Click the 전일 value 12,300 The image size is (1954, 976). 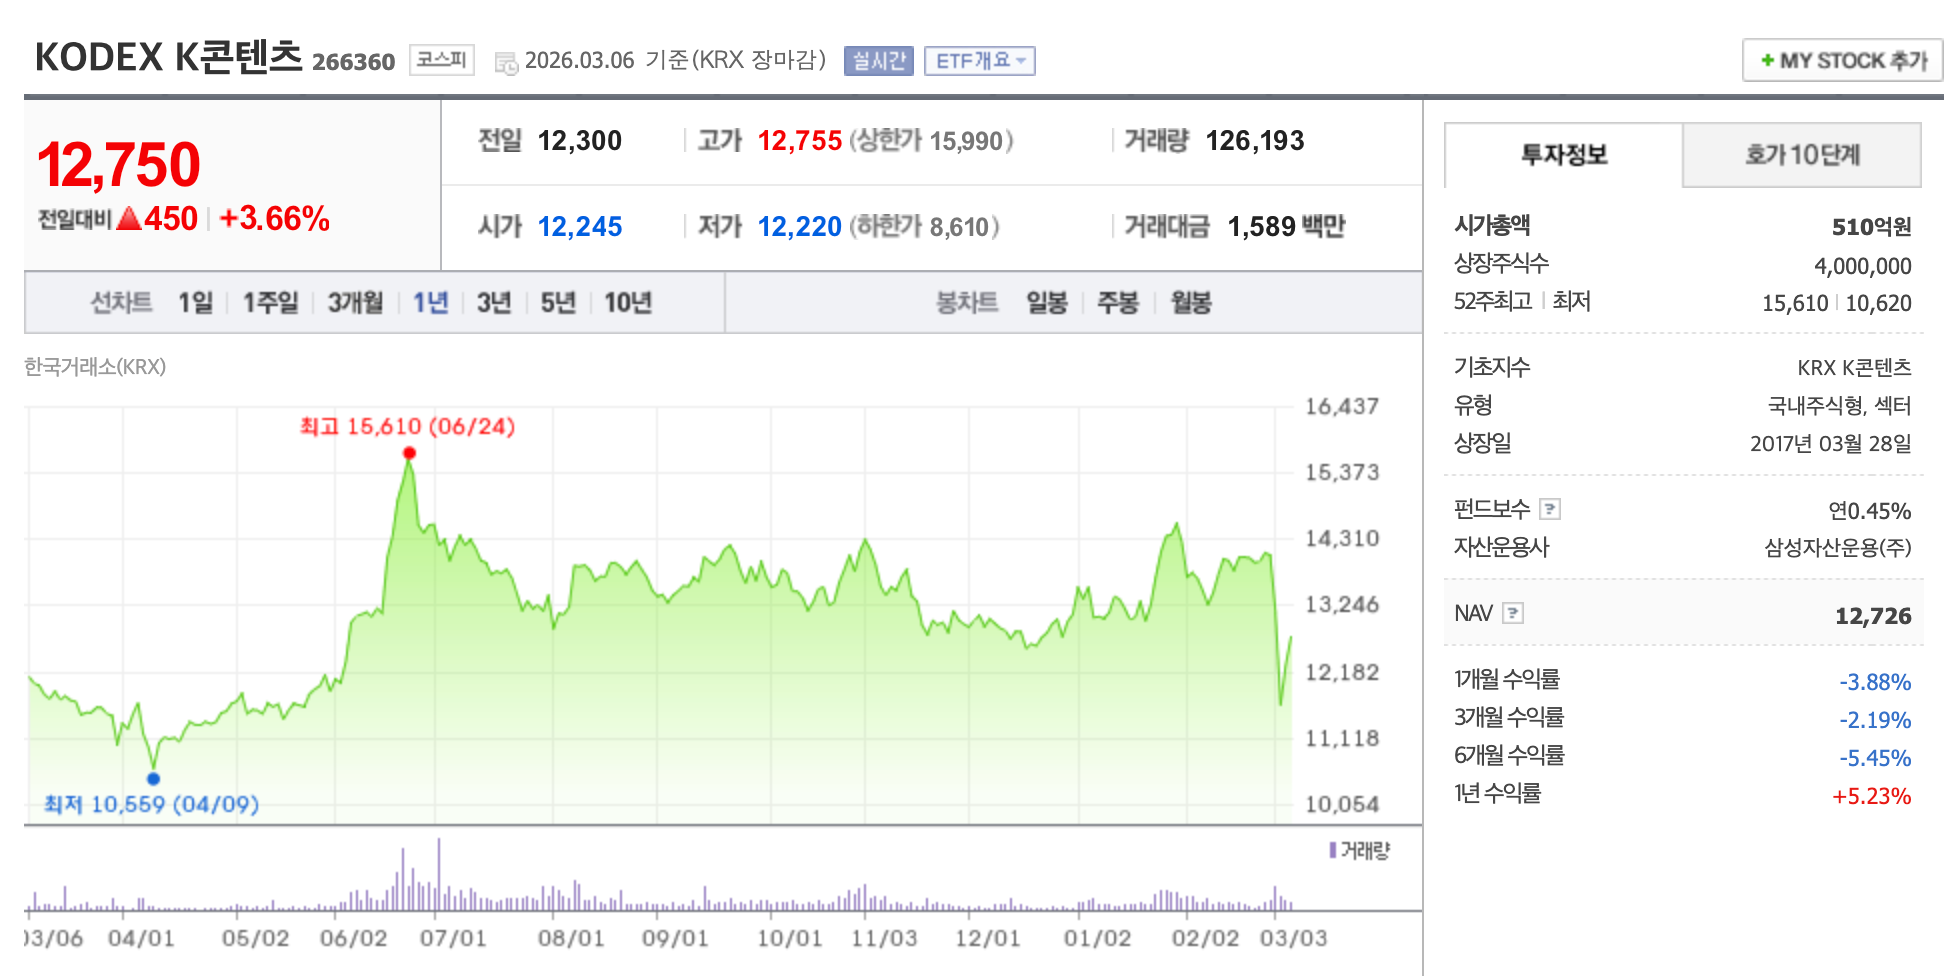pyautogui.click(x=580, y=141)
